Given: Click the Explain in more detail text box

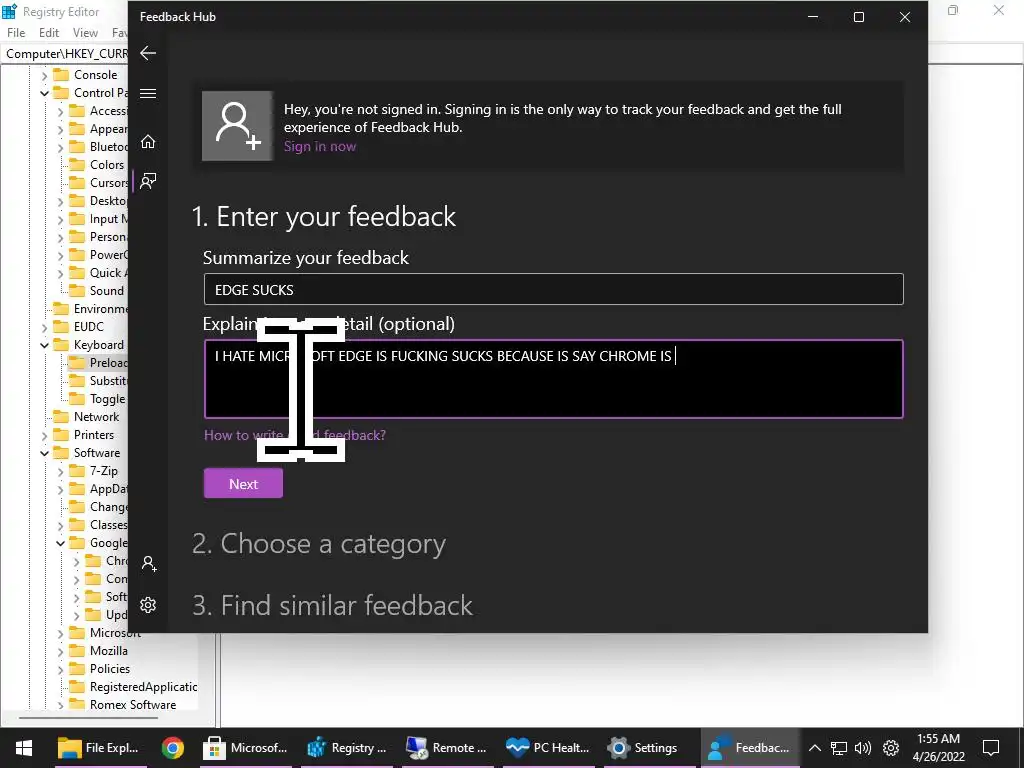Looking at the screenshot, I should coord(554,379).
